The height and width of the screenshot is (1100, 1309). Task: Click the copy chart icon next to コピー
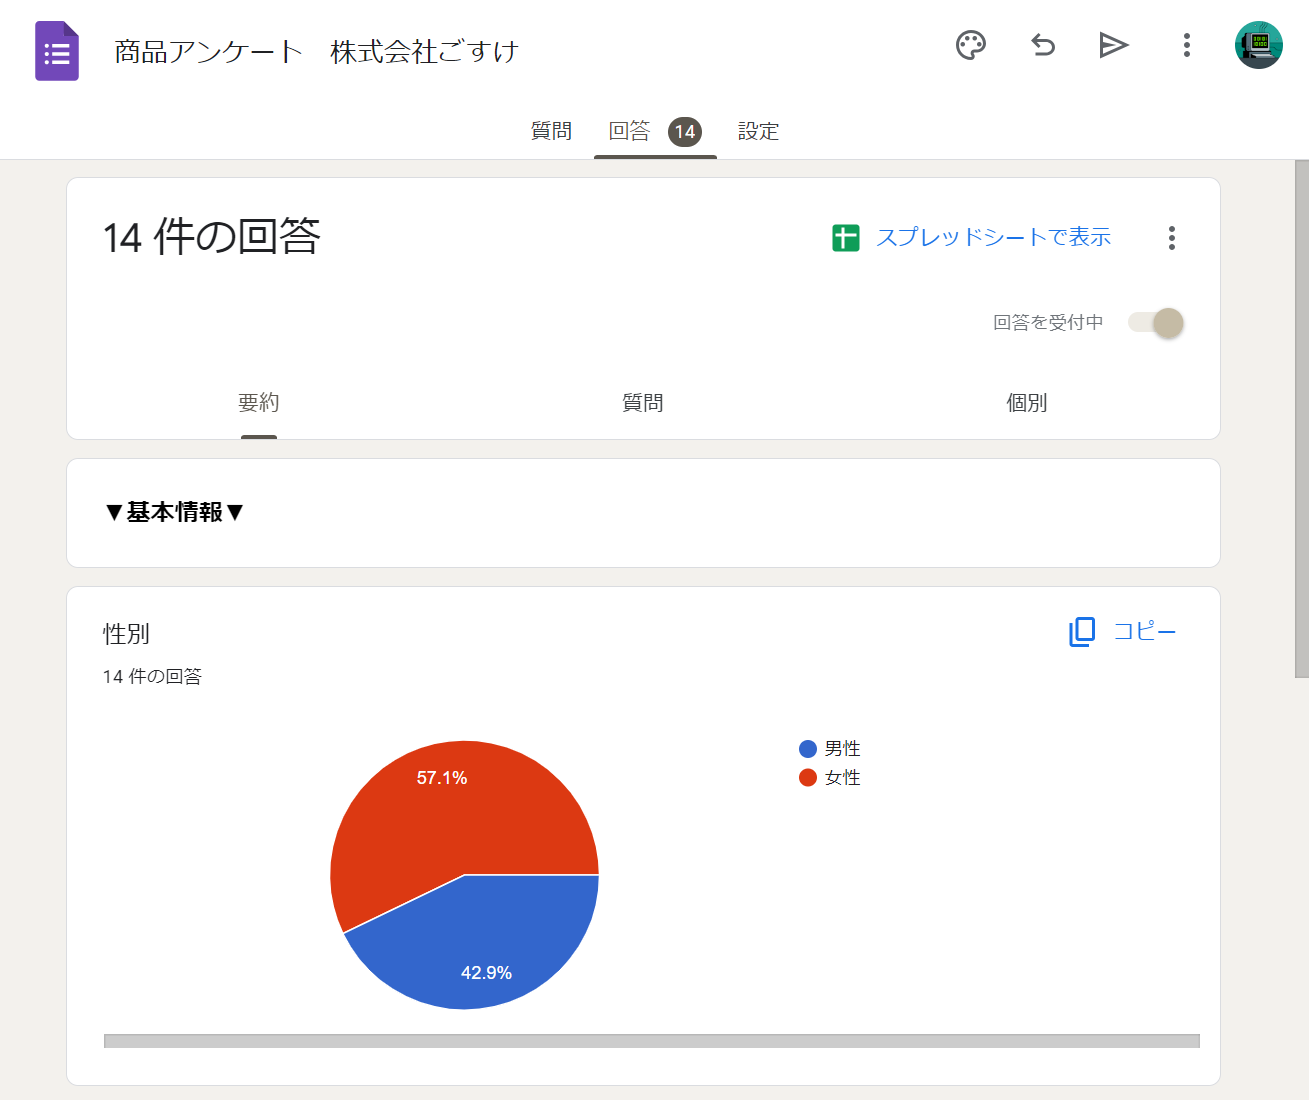pyautogui.click(x=1081, y=632)
